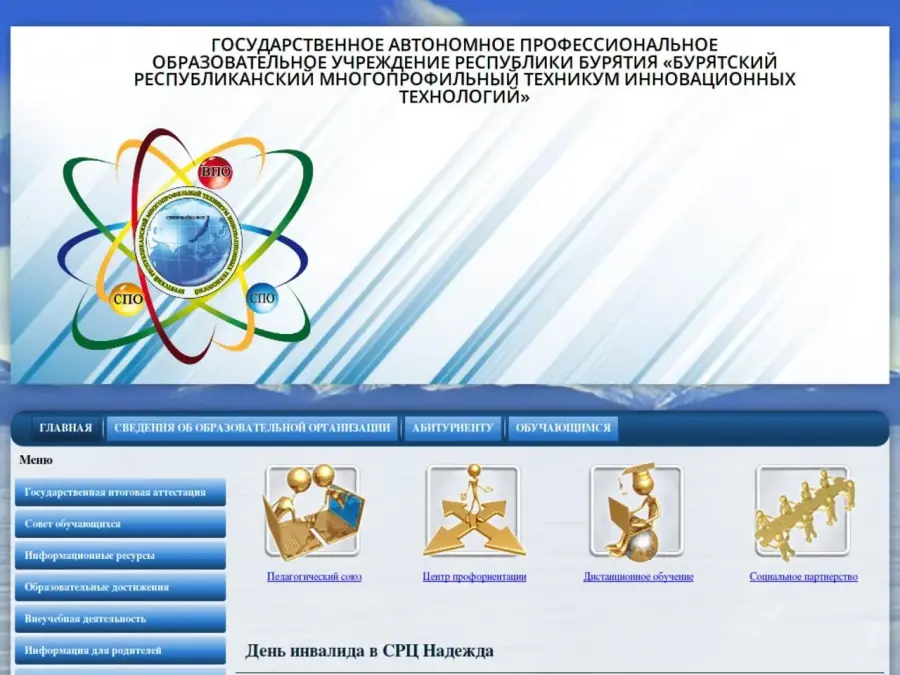The height and width of the screenshot is (675, 900).
Task: Select Информация для родителей in side menu
Action: (121, 650)
